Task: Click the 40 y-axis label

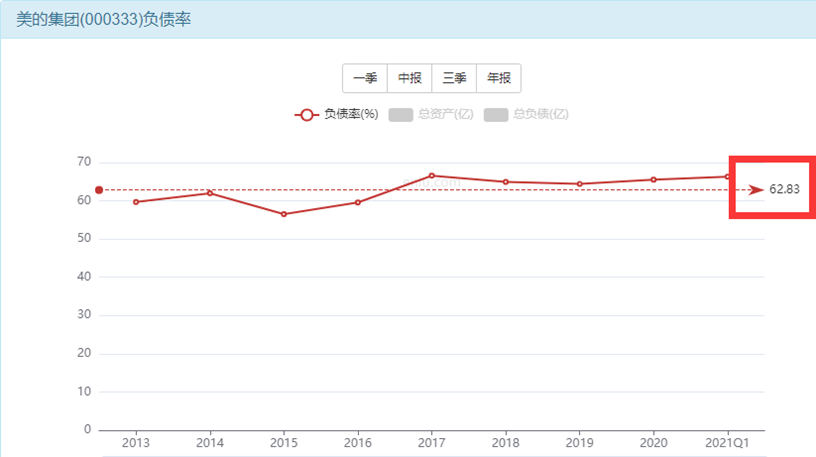Action: (x=84, y=276)
